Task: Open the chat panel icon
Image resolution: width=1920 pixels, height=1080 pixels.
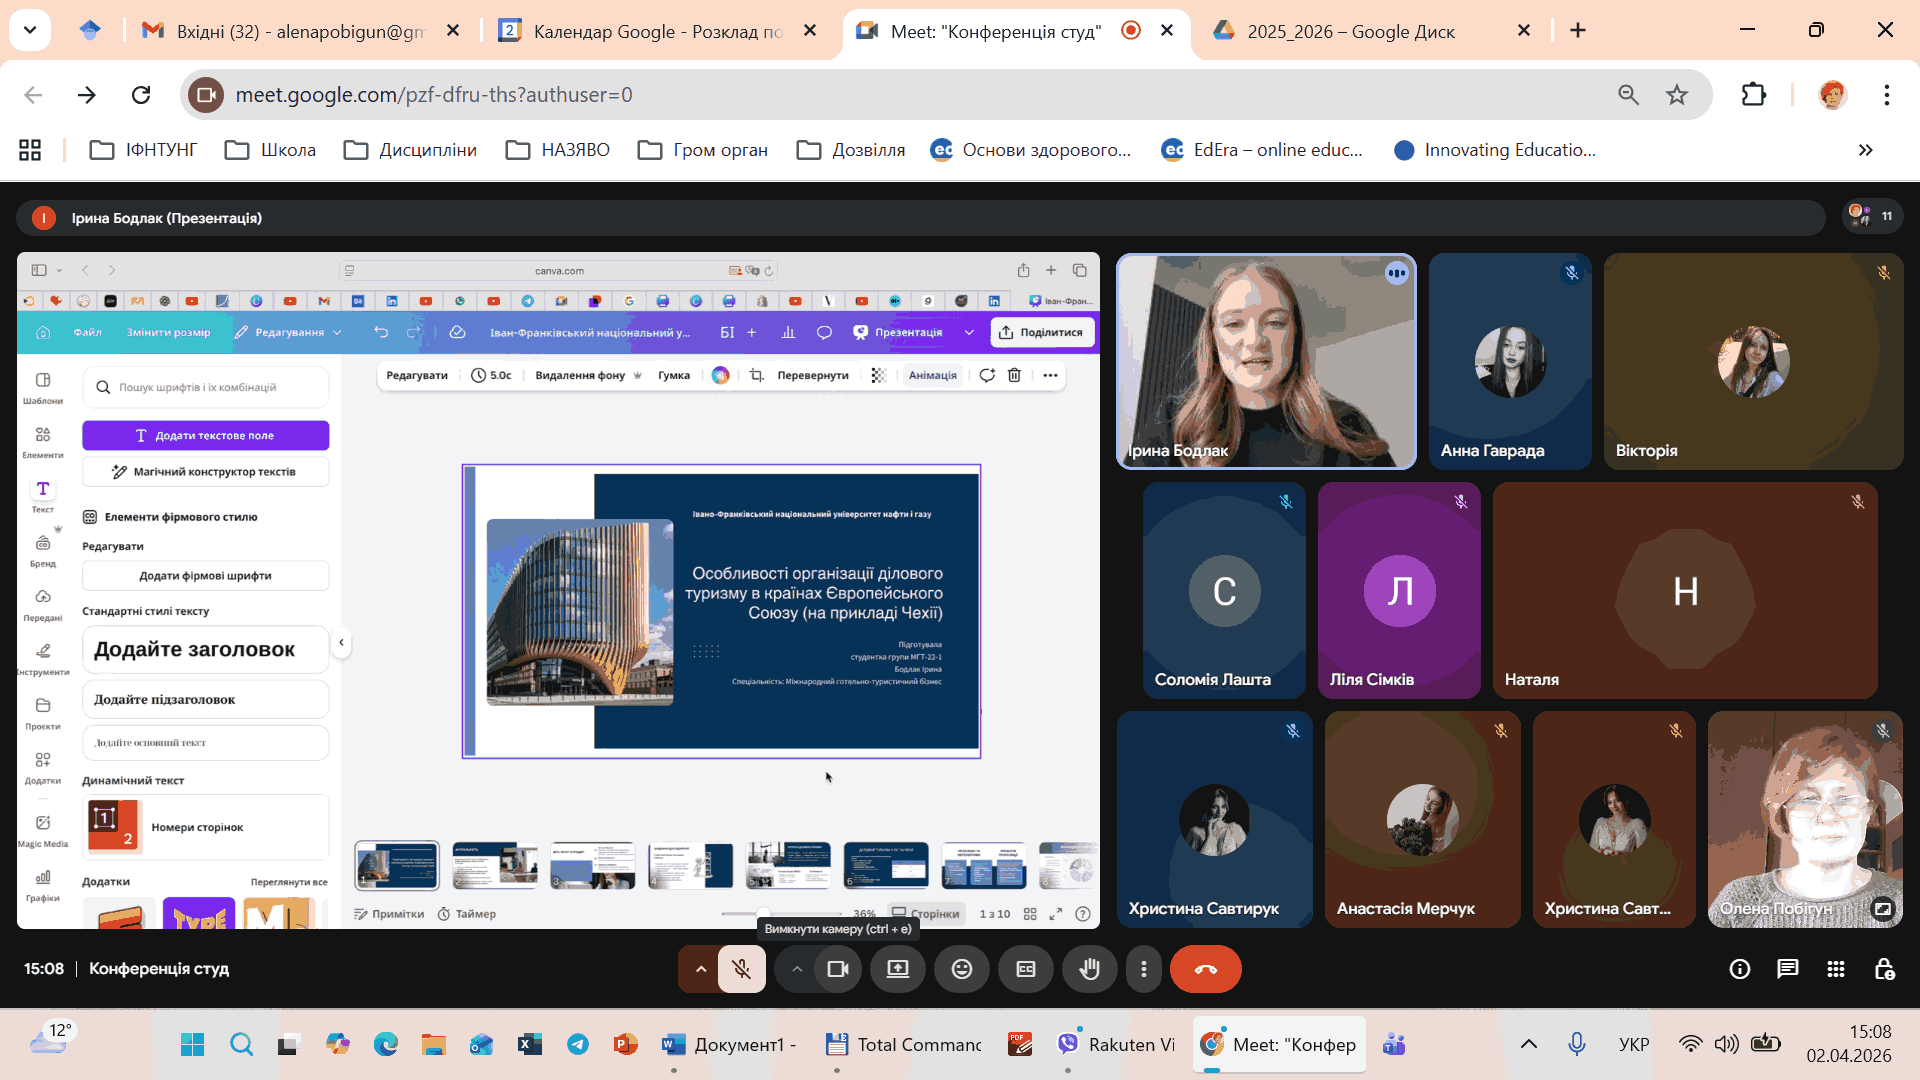Action: pos(1787,969)
